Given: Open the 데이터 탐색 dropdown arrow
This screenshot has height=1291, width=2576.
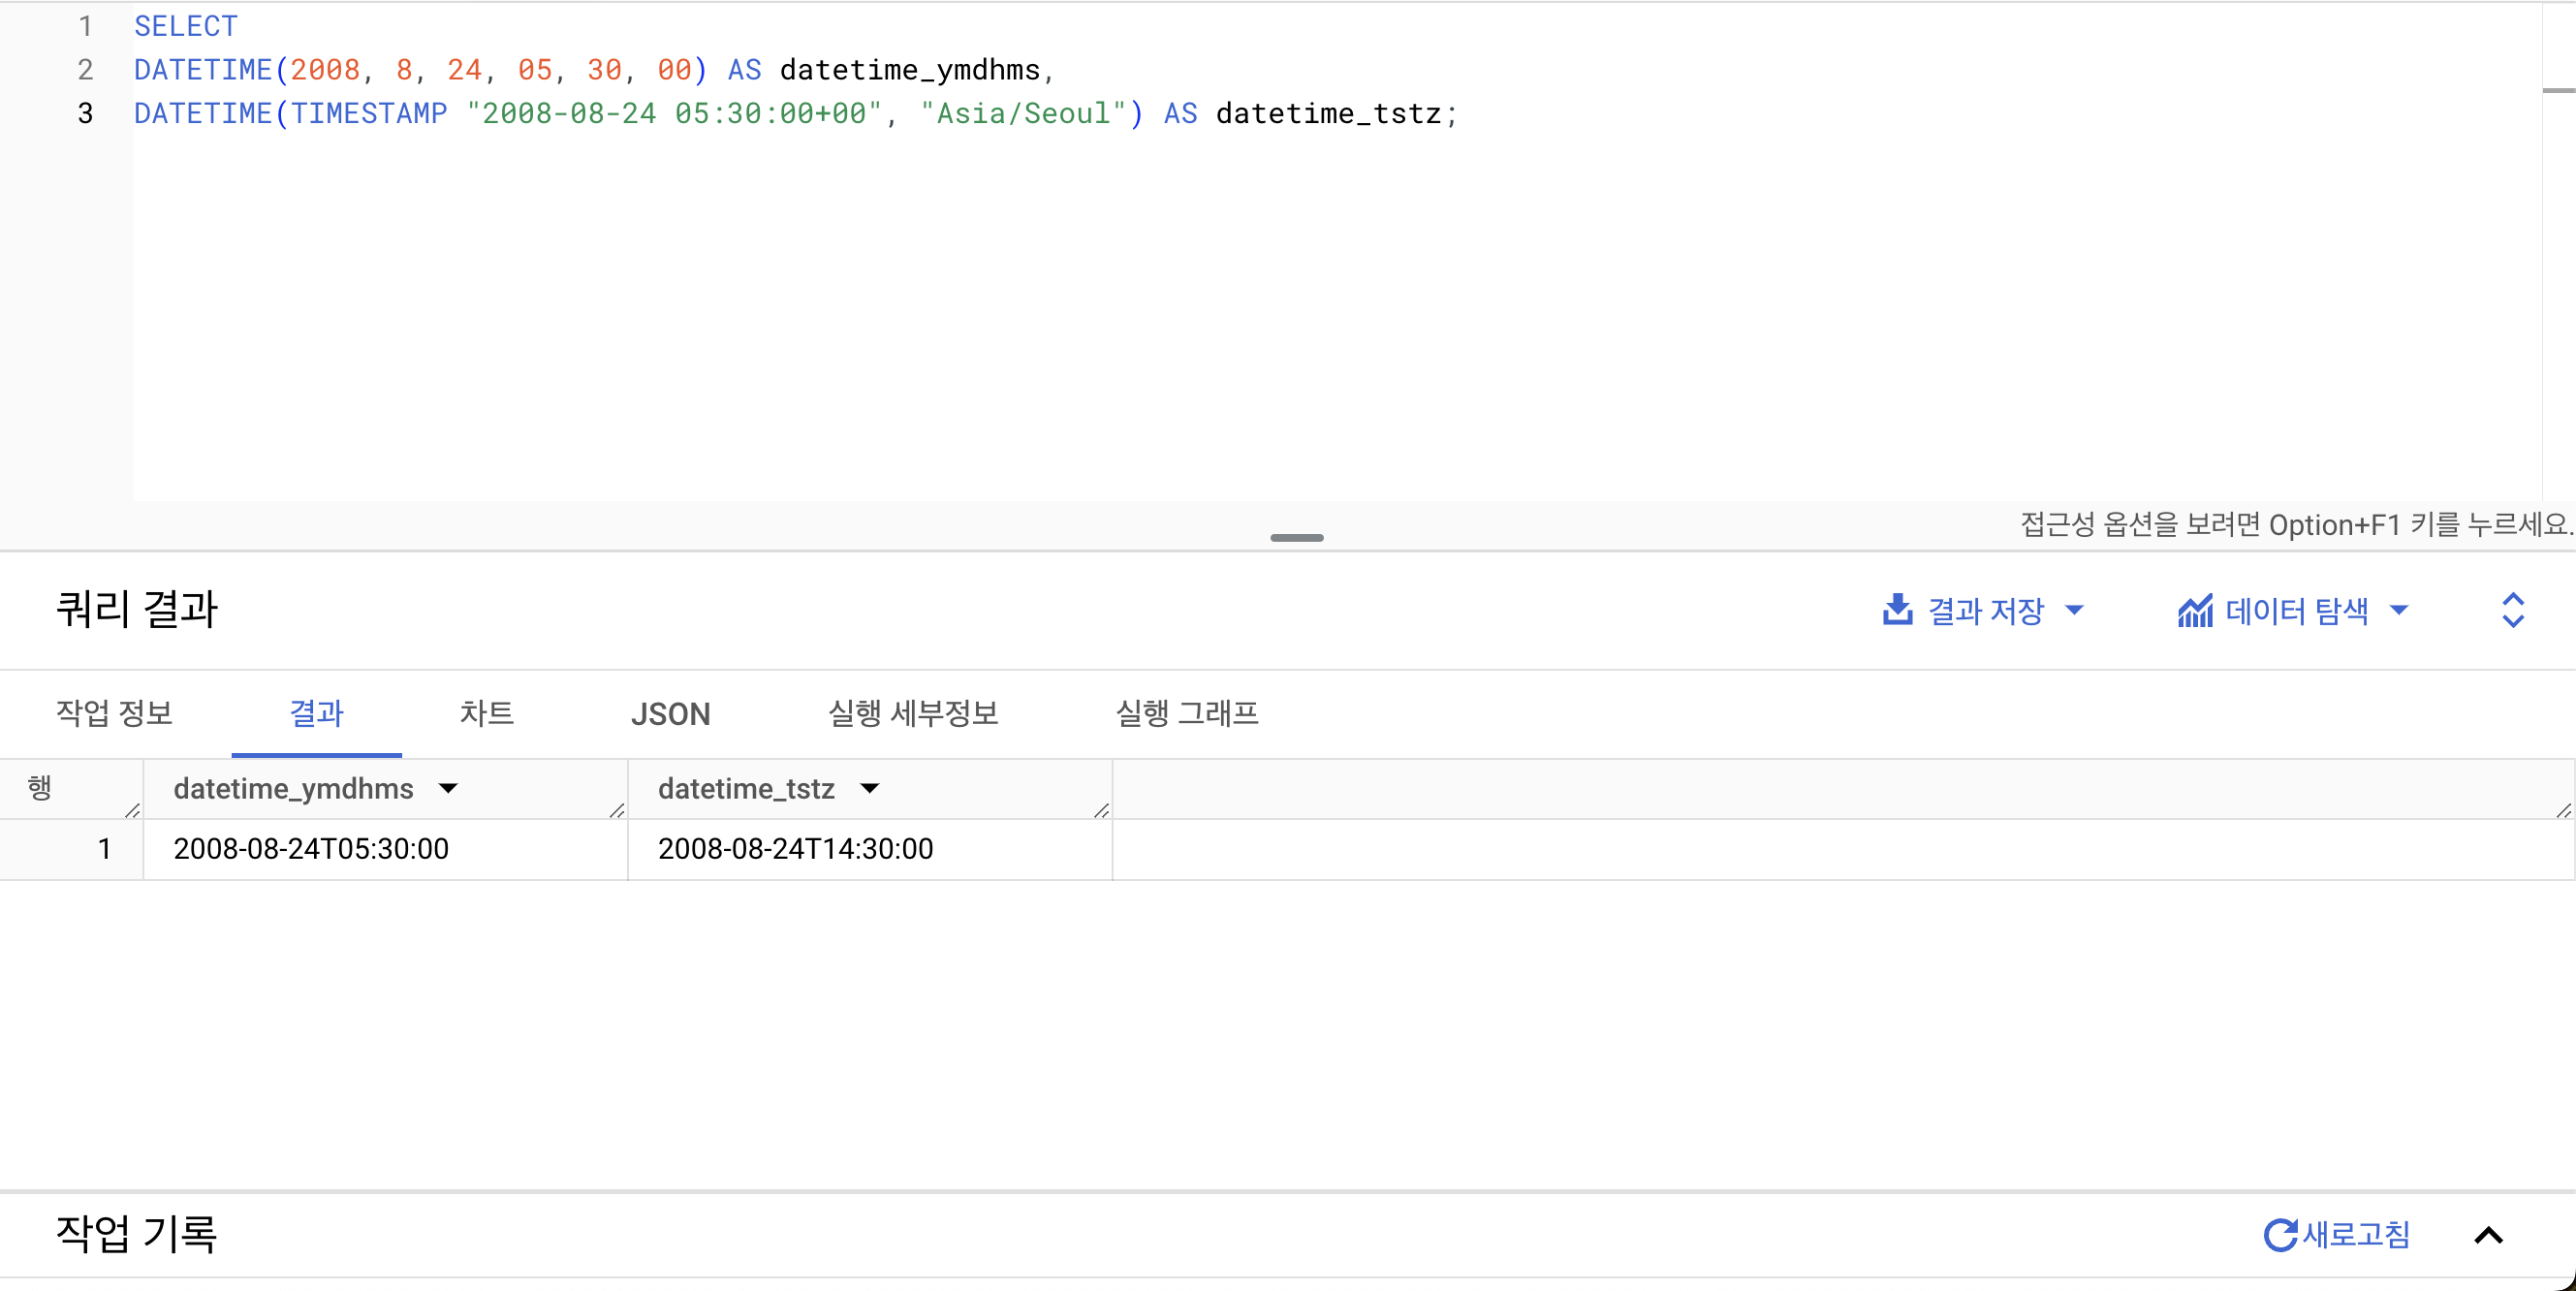Looking at the screenshot, I should (2398, 610).
